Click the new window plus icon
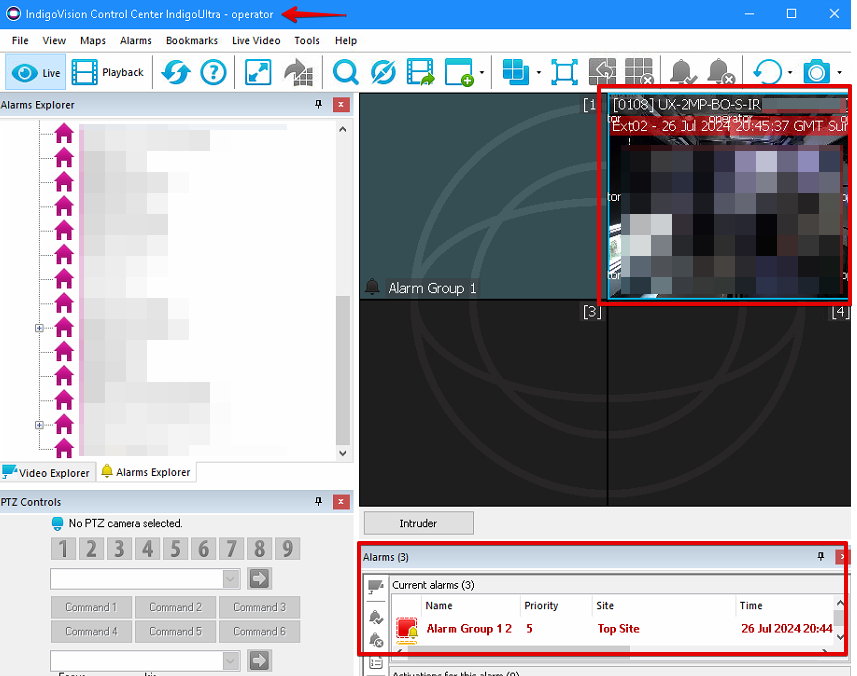 pyautogui.click(x=459, y=72)
